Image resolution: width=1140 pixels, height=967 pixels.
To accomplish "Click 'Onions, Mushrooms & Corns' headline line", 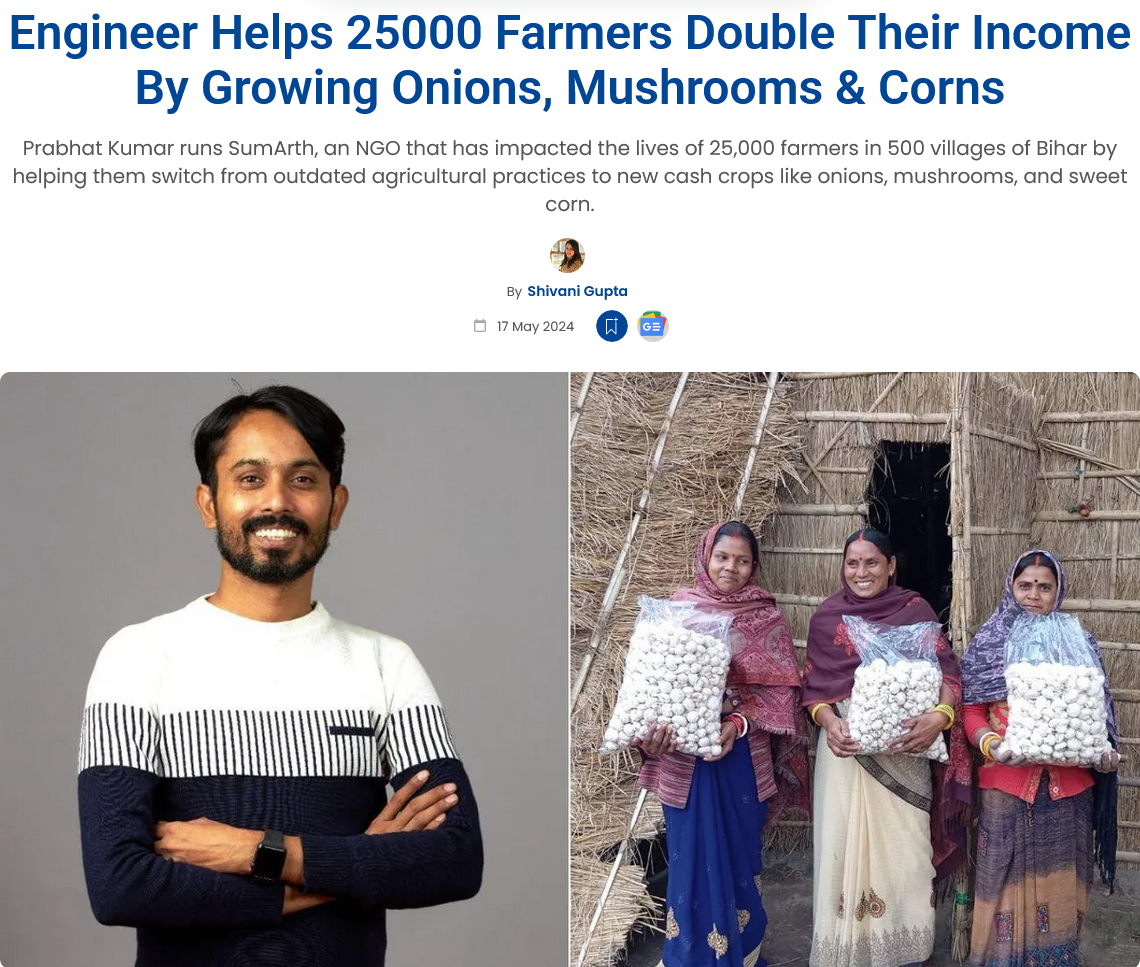I will click(x=698, y=89).
